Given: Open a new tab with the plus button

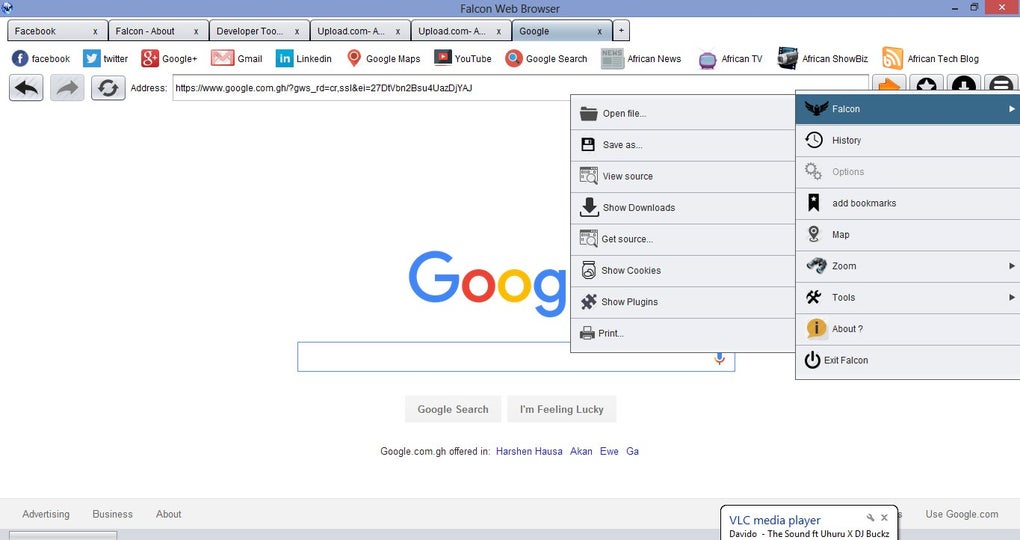Looking at the screenshot, I should coord(621,31).
